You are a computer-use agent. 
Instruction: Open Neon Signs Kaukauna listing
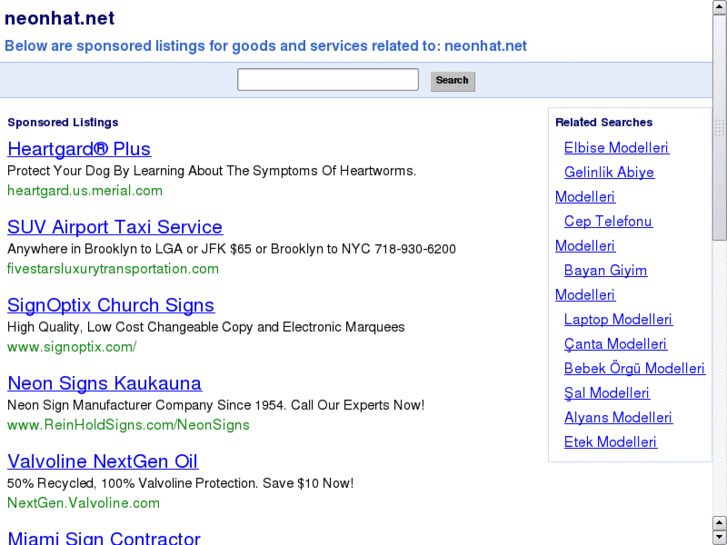click(x=105, y=383)
